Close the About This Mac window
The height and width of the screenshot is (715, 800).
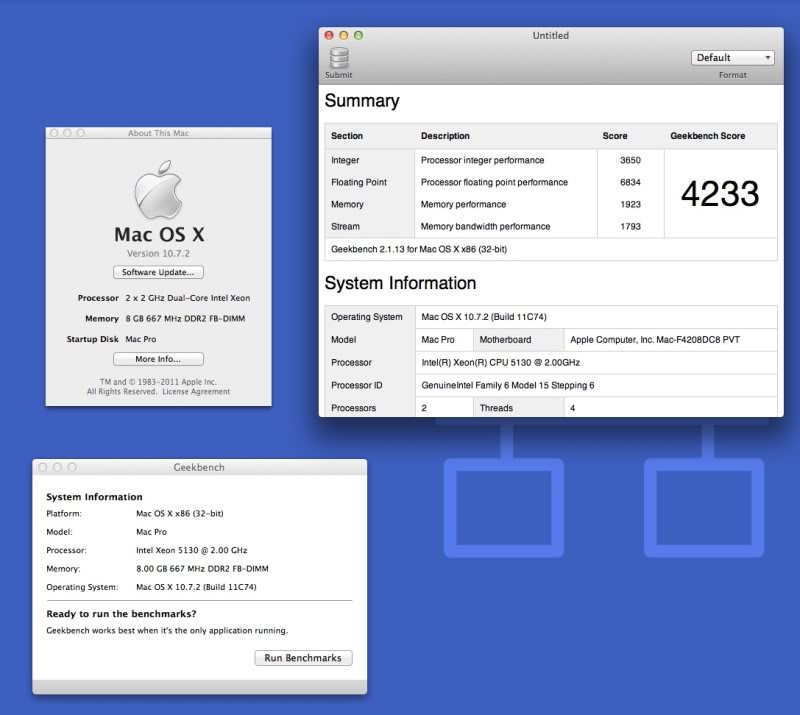tap(54, 133)
